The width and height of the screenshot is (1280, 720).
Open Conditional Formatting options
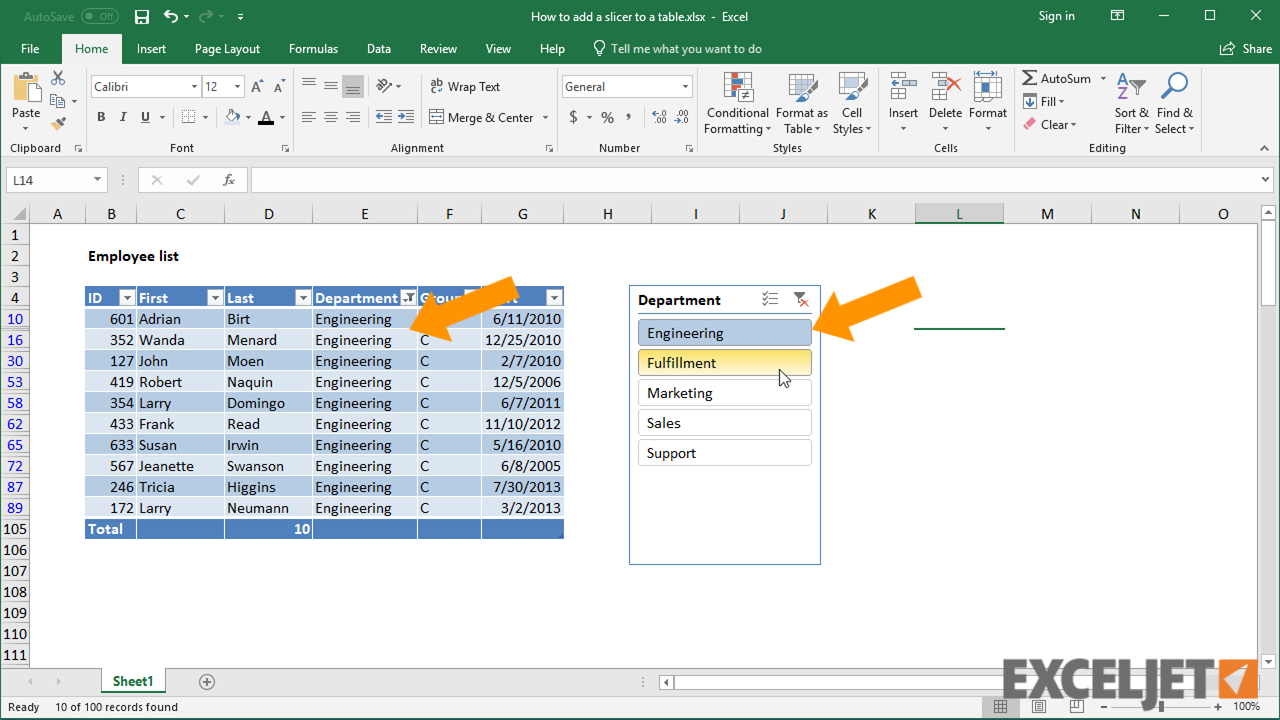click(x=737, y=104)
